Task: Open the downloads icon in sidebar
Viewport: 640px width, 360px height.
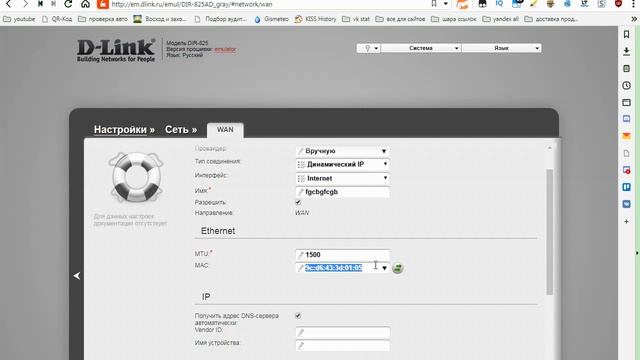Action: point(627,51)
